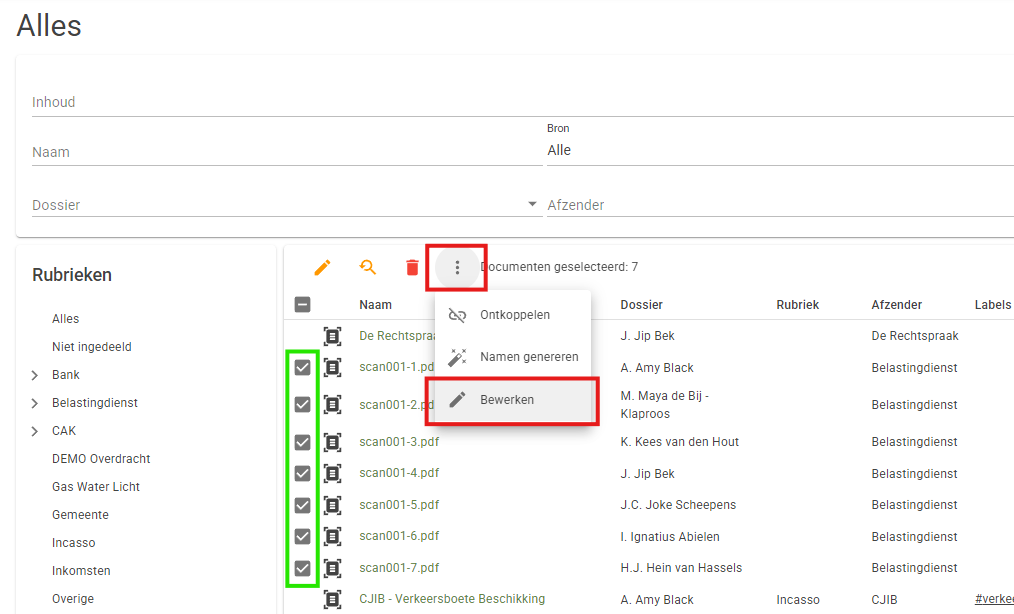Open the scan001-5.pdf document link

point(399,505)
